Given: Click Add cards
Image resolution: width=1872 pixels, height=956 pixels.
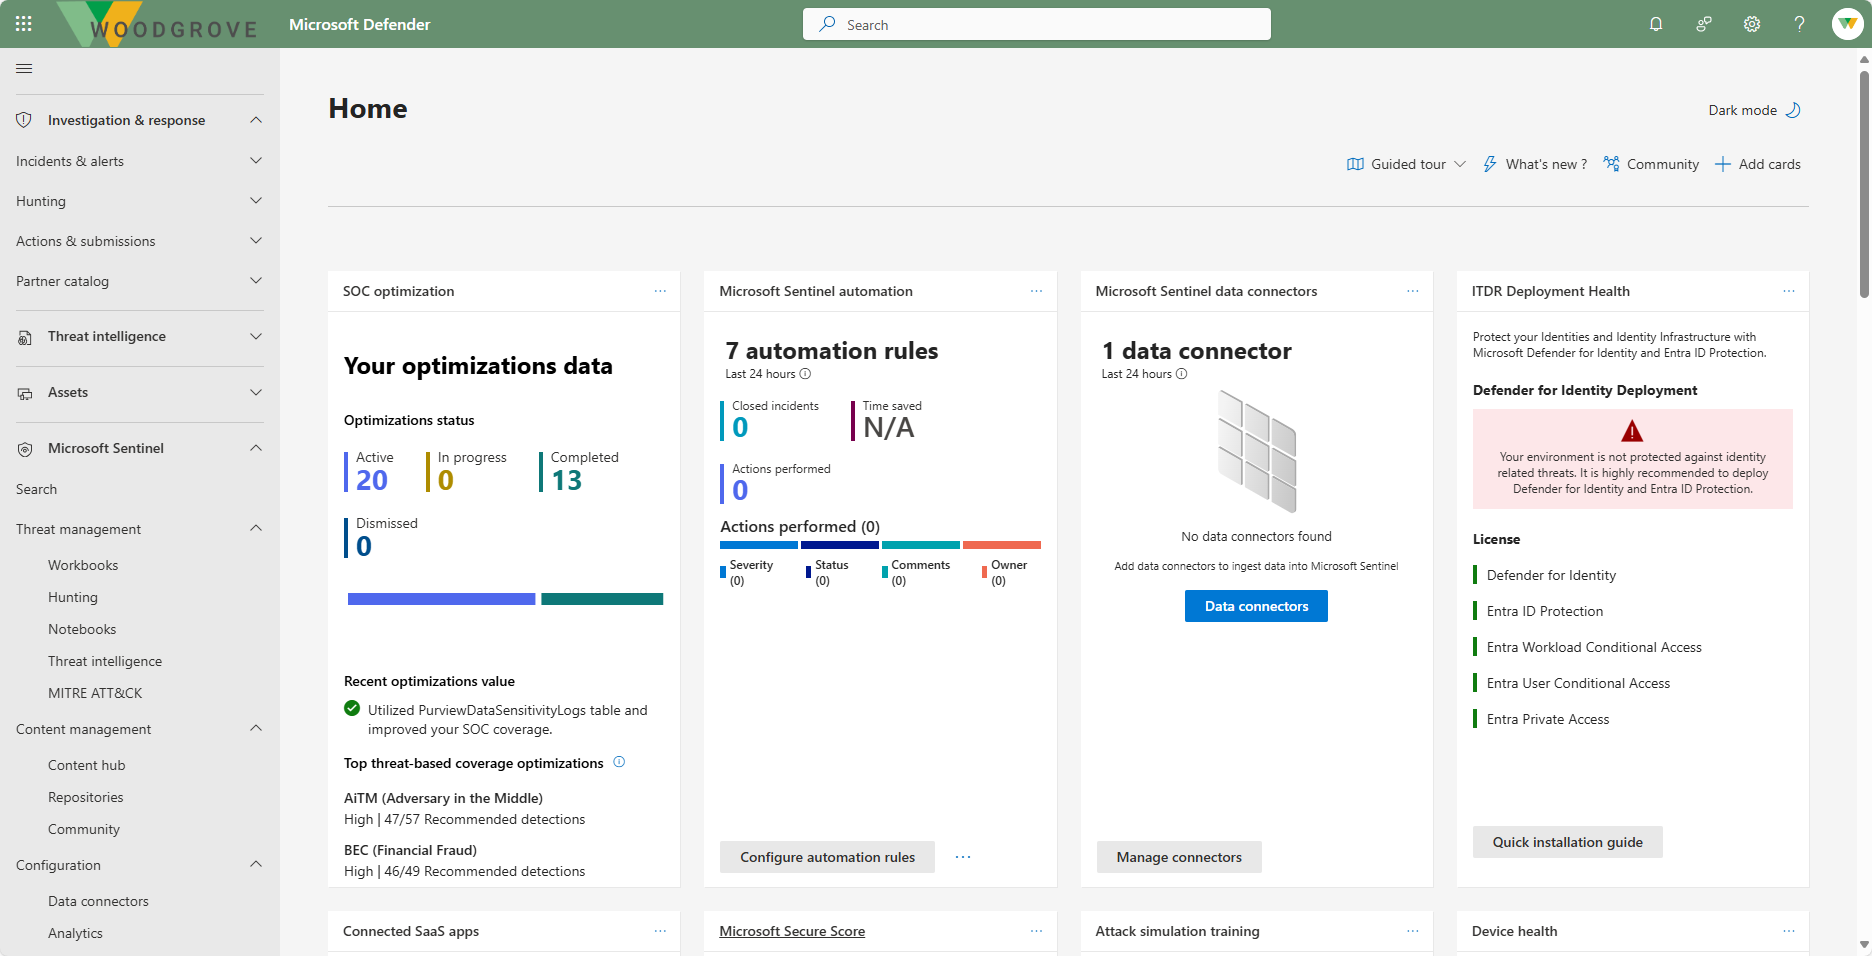Looking at the screenshot, I should (1758, 164).
